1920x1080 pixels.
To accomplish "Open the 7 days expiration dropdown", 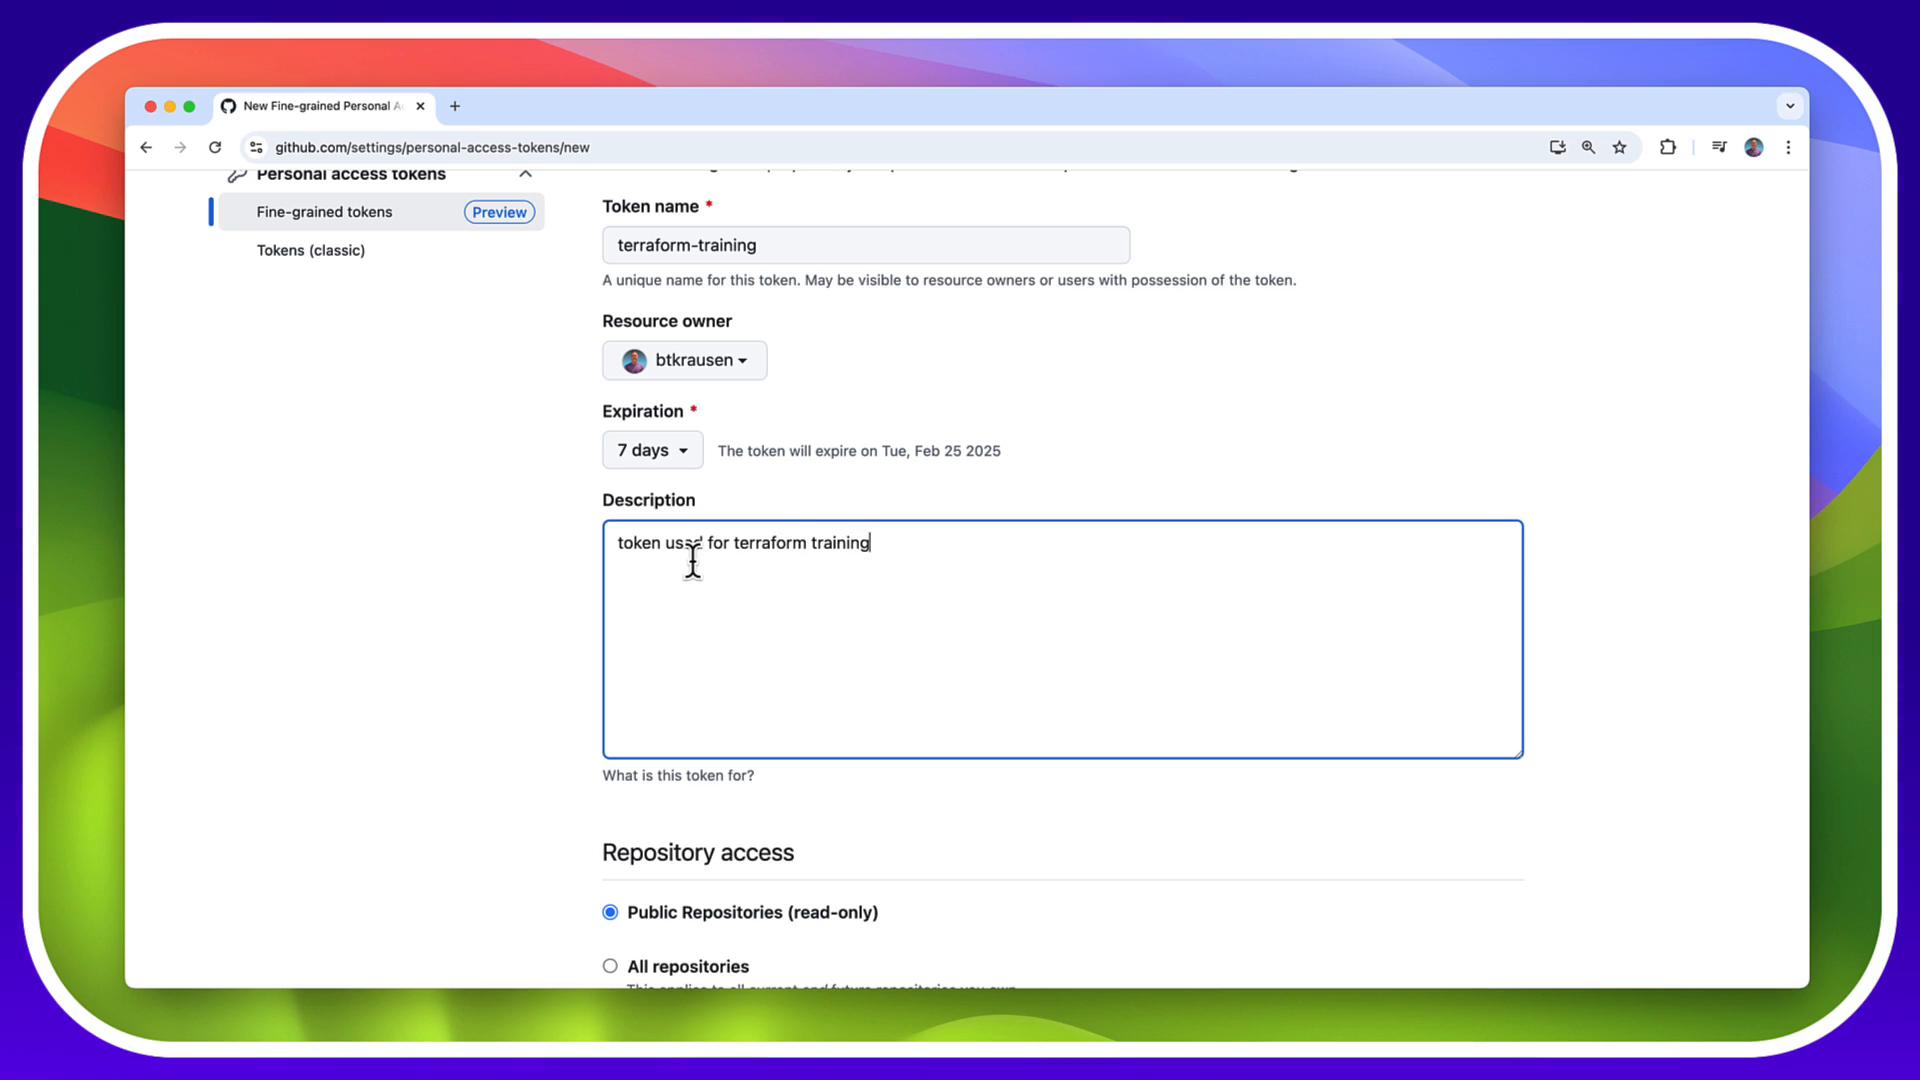I will (652, 450).
